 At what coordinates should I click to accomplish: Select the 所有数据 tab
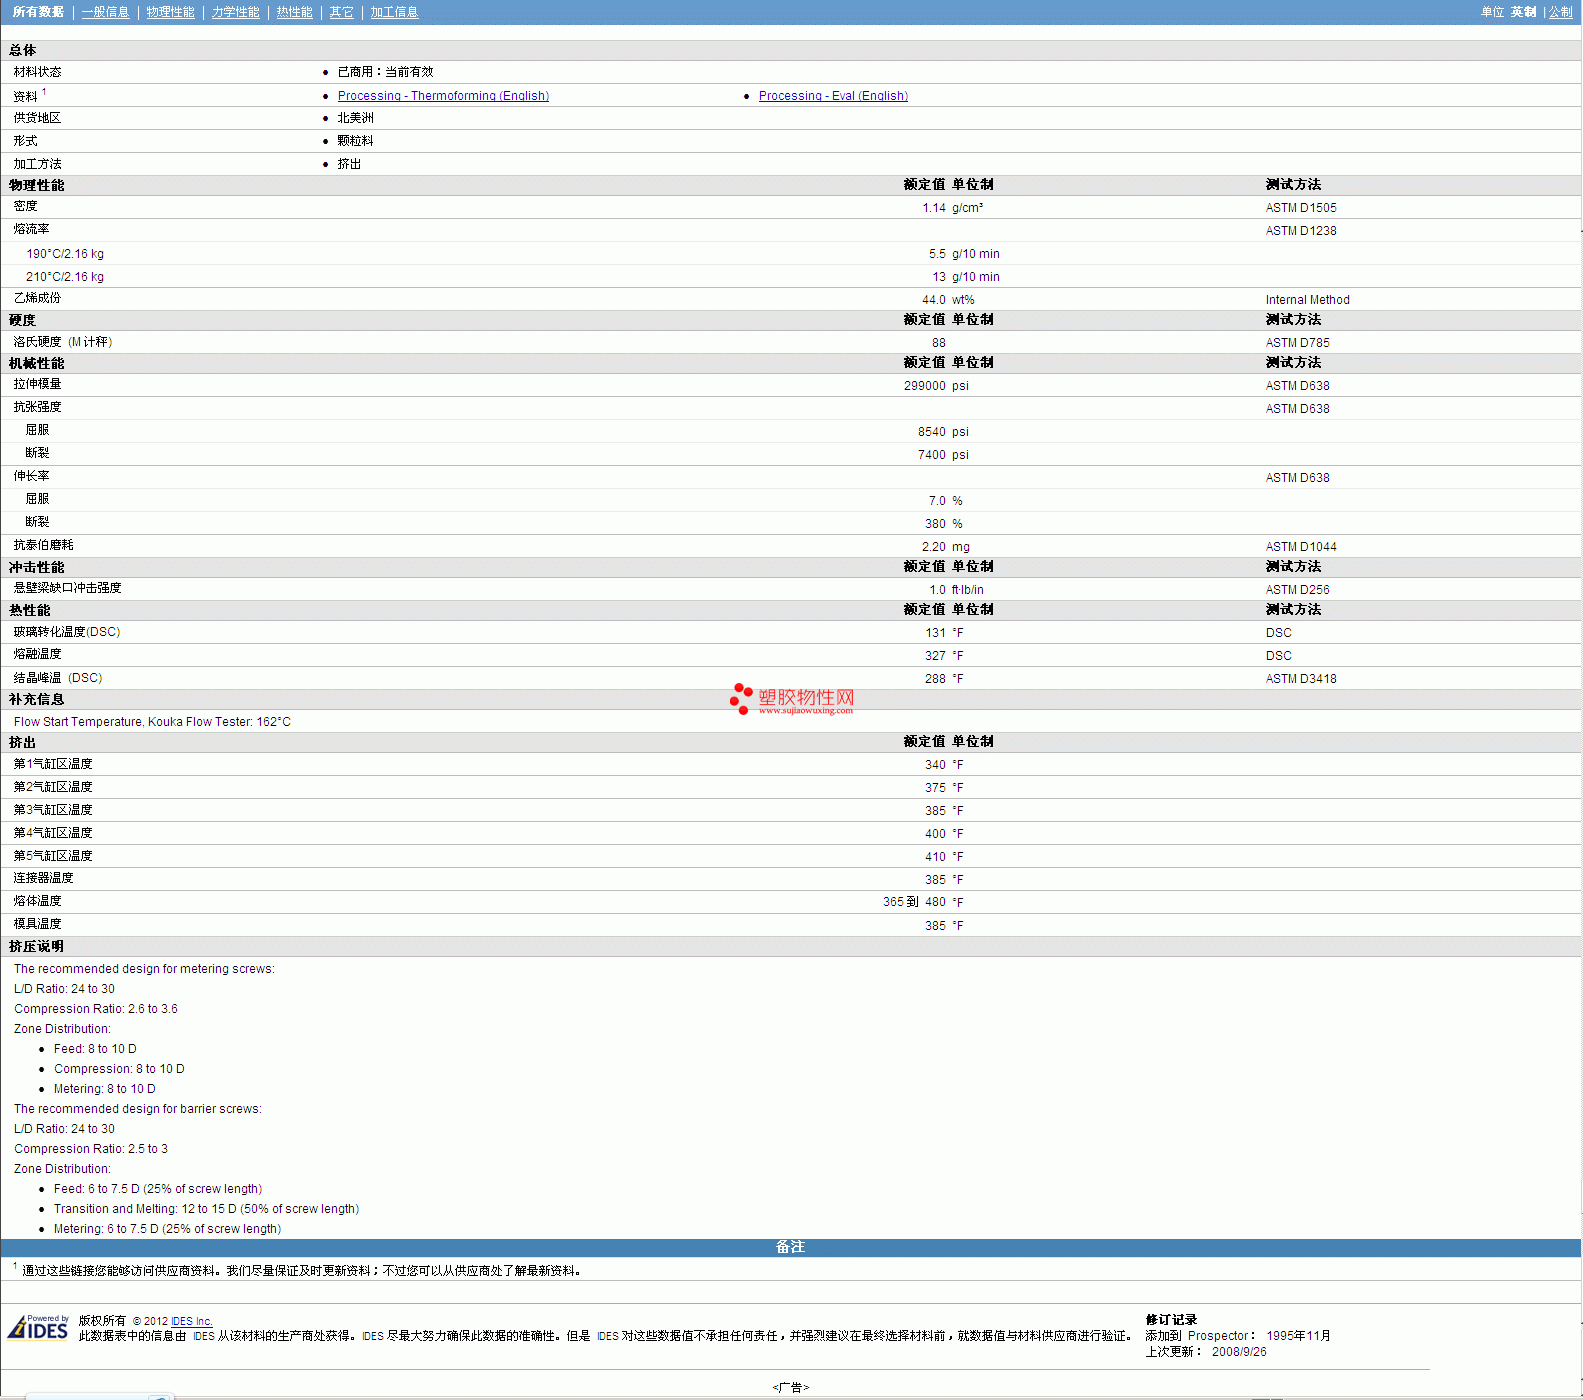tap(38, 12)
